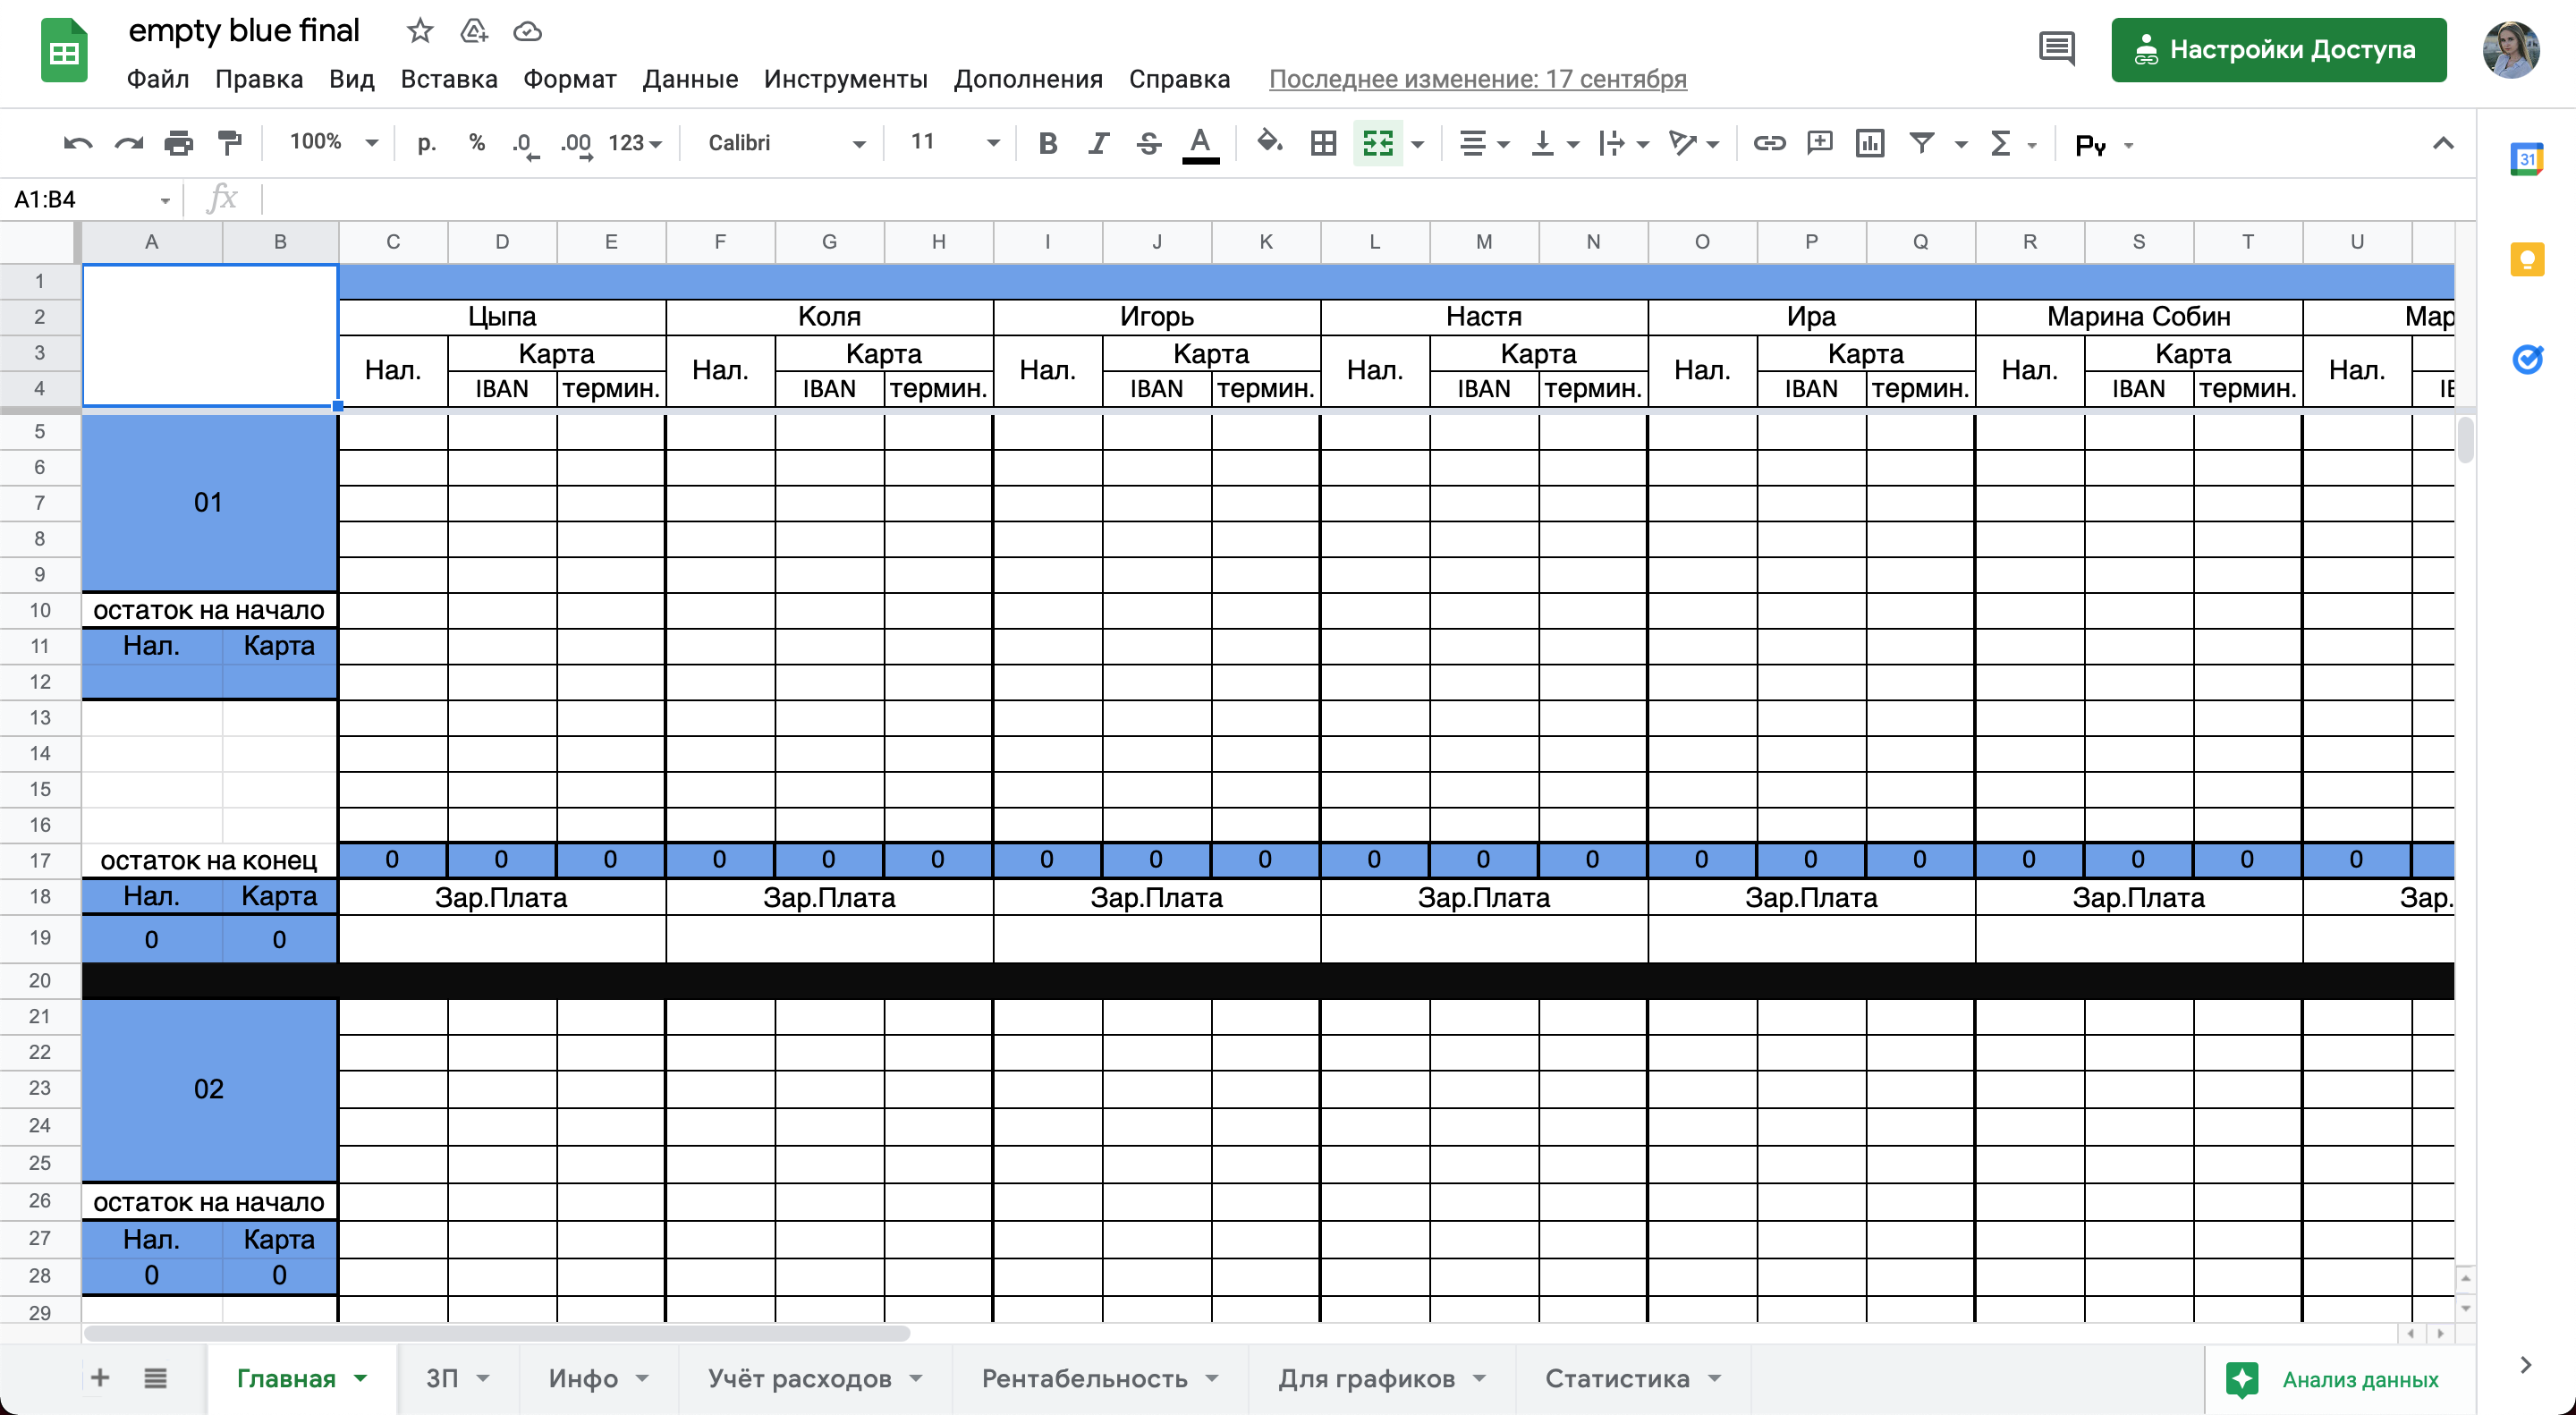Toggle bold formatting

[1047, 144]
